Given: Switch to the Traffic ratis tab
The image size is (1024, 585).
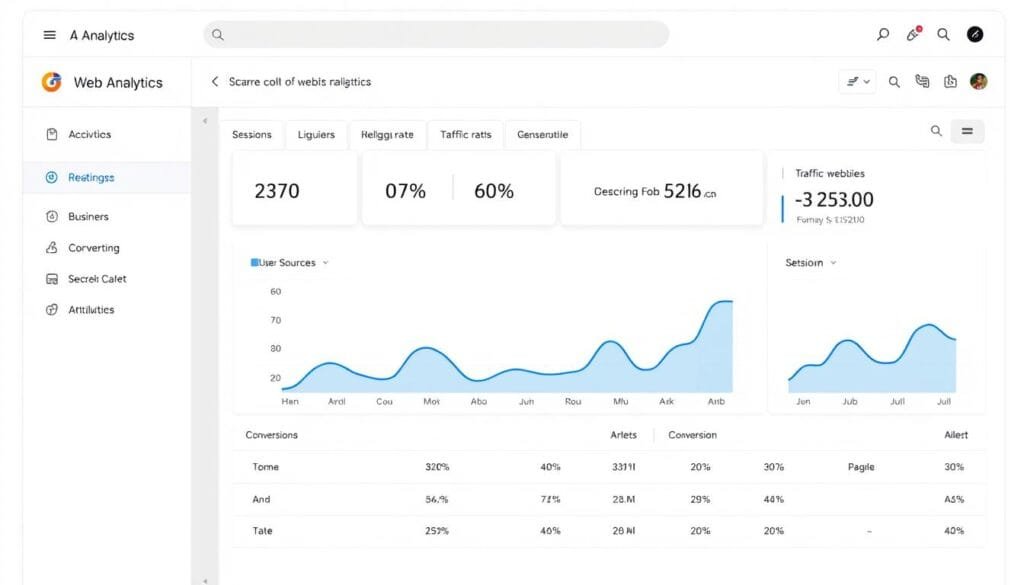Looking at the screenshot, I should [x=465, y=135].
